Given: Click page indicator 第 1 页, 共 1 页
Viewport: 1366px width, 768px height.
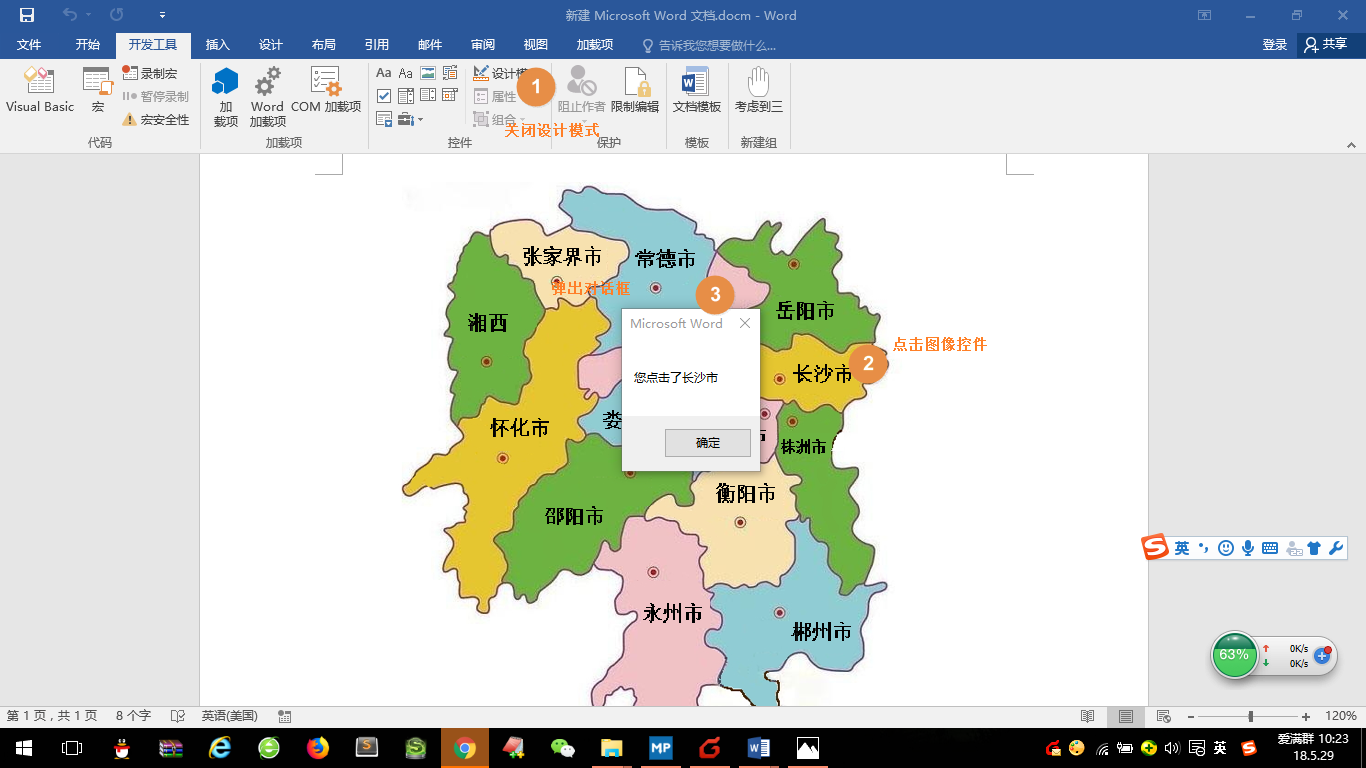Looking at the screenshot, I should pos(52,716).
